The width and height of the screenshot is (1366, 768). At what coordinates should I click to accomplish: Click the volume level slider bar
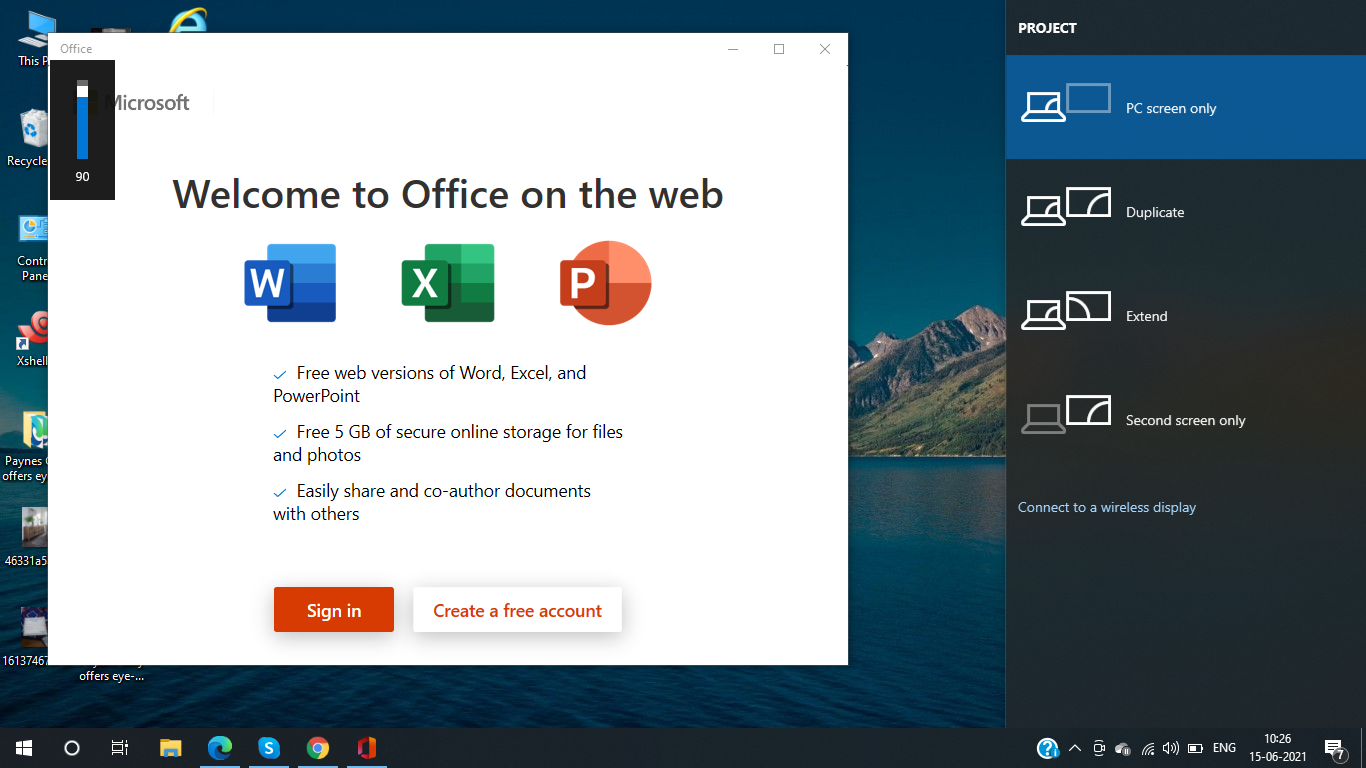pos(82,120)
